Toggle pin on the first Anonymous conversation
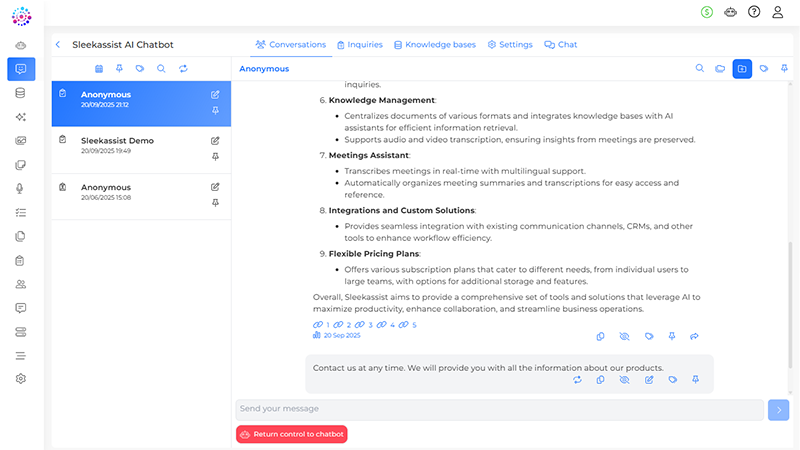Screen dimensions: 800x450 pyautogui.click(x=215, y=111)
